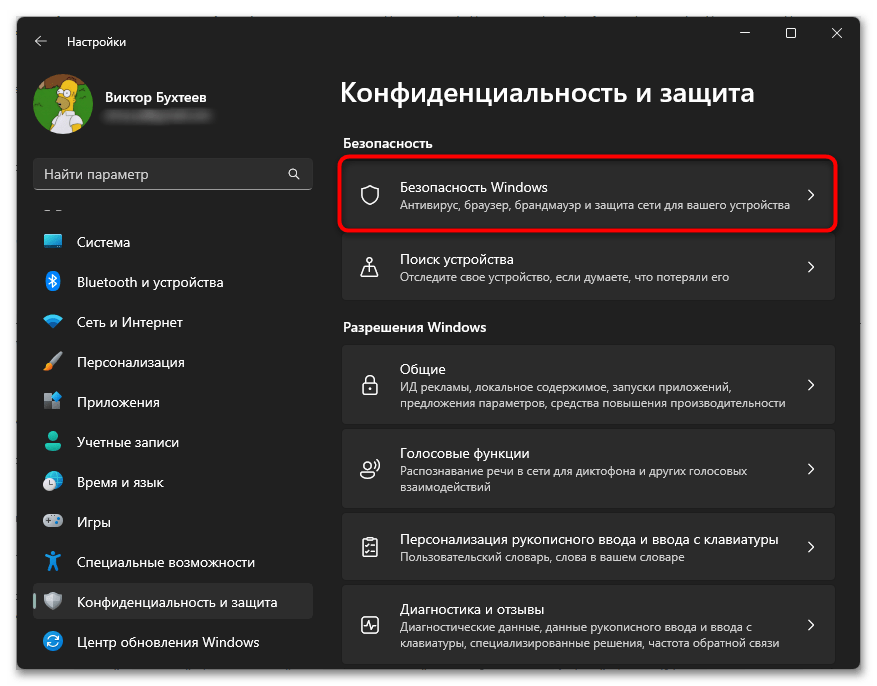Screen dimensions: 877x686
Task: Open Общие permissions card
Action: click(x=588, y=385)
